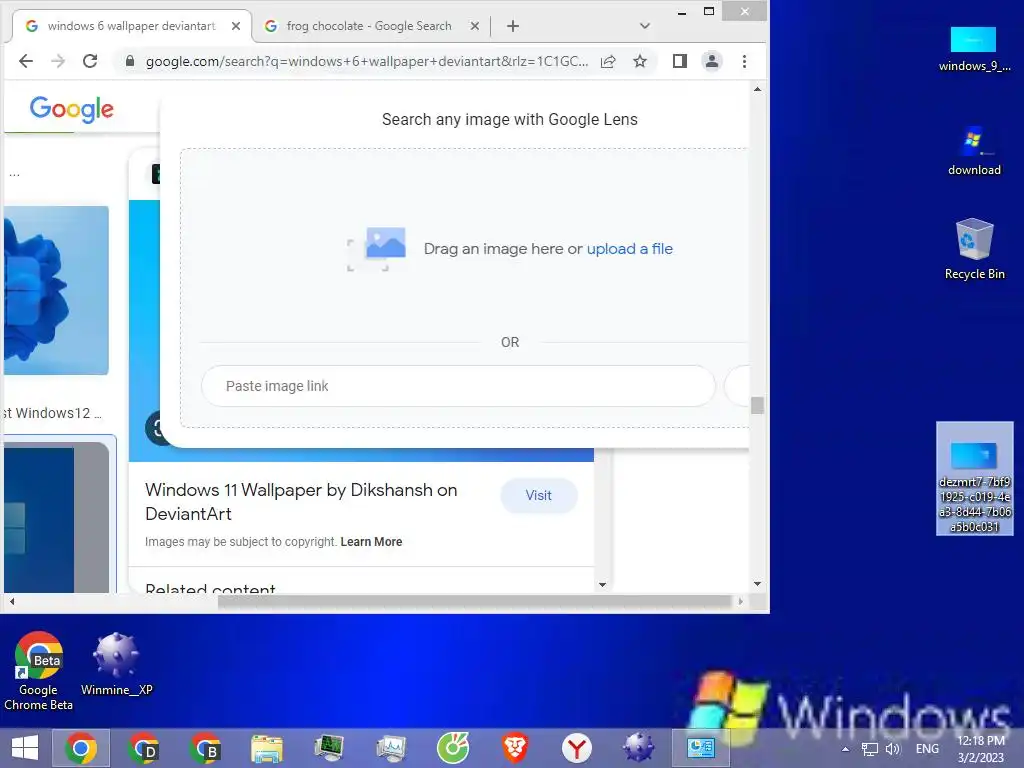The width and height of the screenshot is (1024, 768).
Task: Click the vertical scrollbar thumb
Action: pos(758,406)
